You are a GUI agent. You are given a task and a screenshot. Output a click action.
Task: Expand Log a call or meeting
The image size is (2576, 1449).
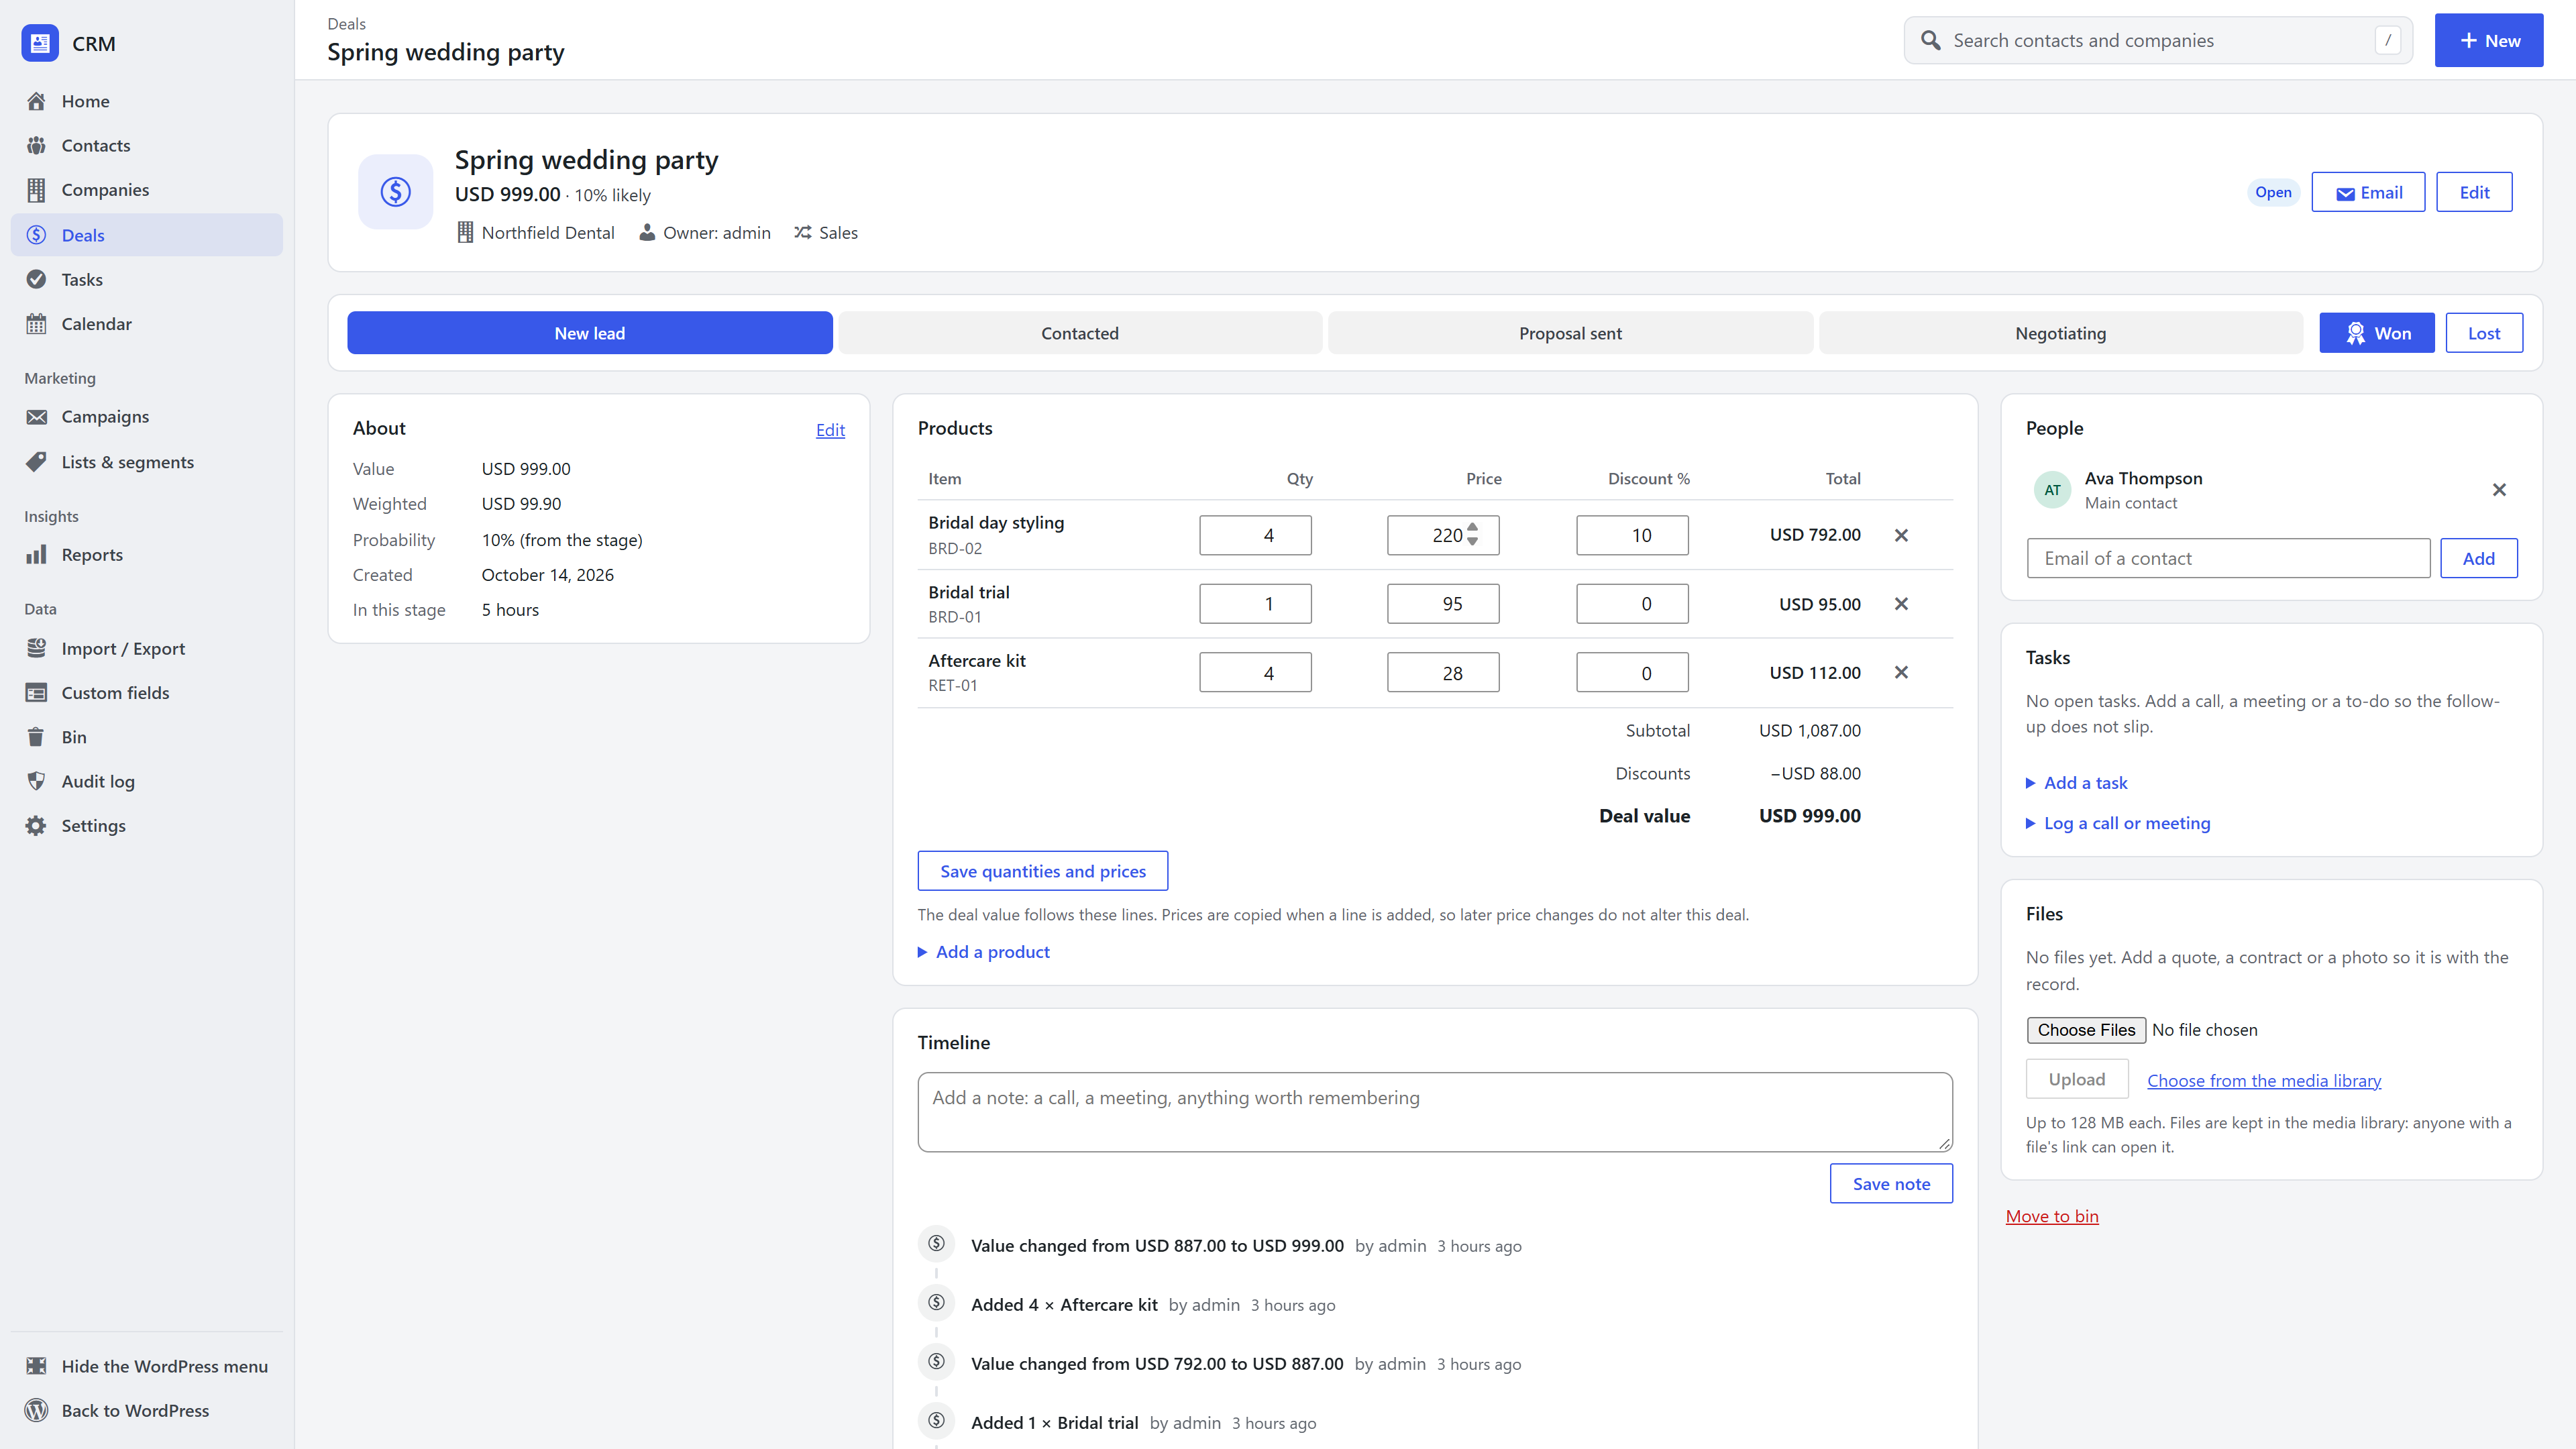2118,823
